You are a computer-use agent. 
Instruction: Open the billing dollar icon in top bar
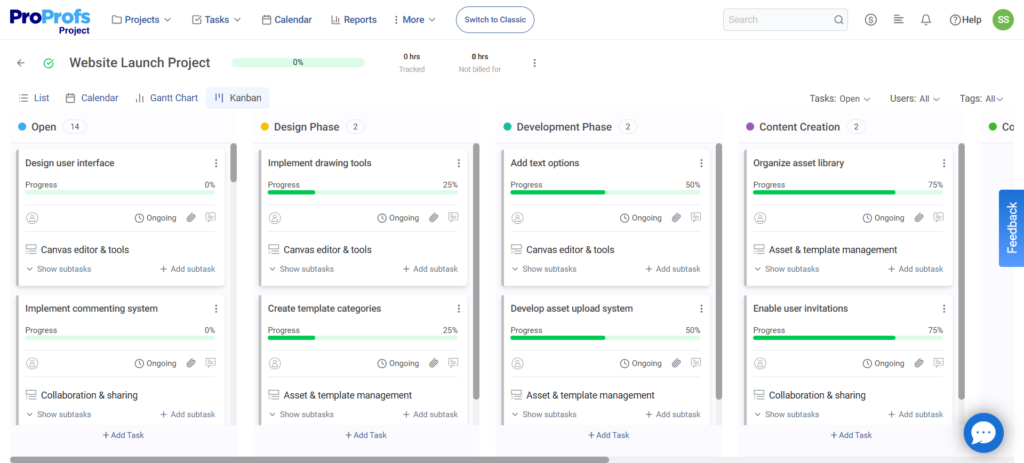[x=871, y=20]
